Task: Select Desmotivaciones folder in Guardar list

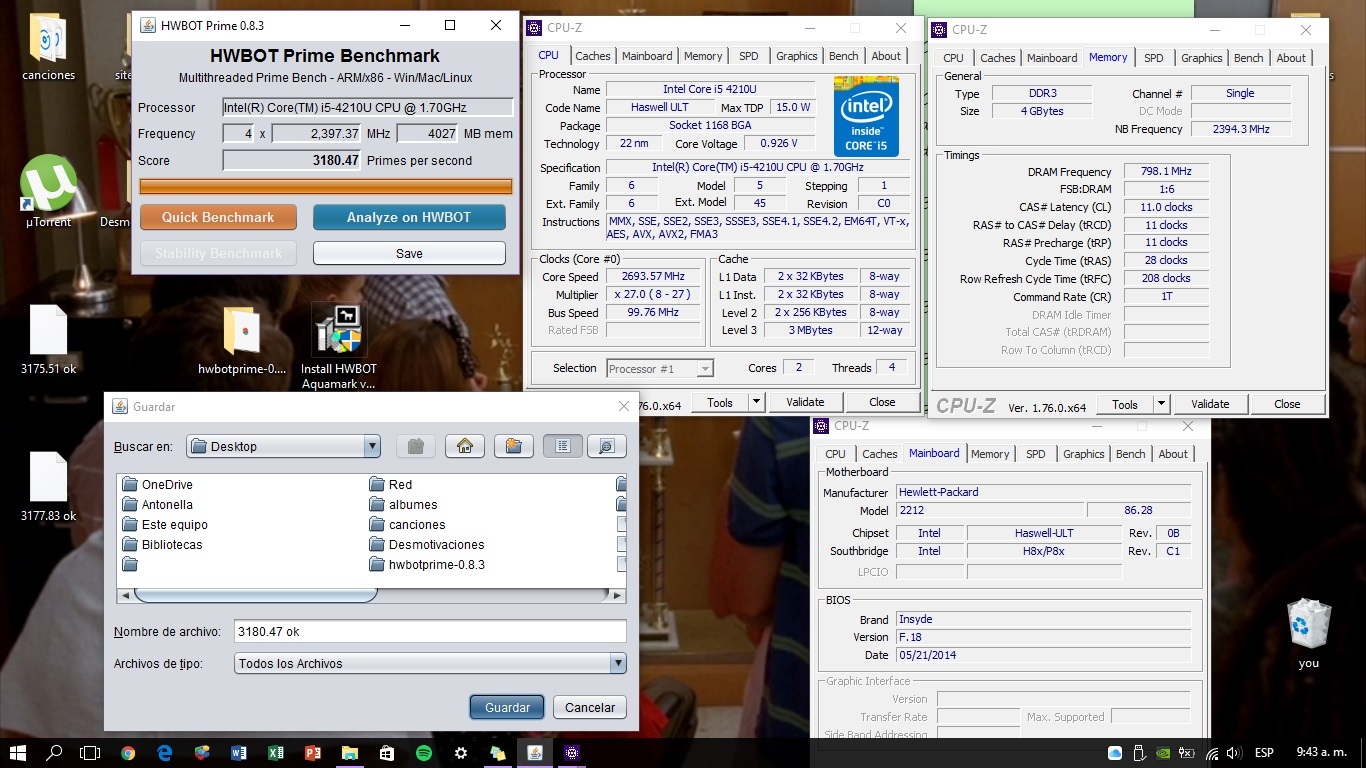Action: pos(427,545)
